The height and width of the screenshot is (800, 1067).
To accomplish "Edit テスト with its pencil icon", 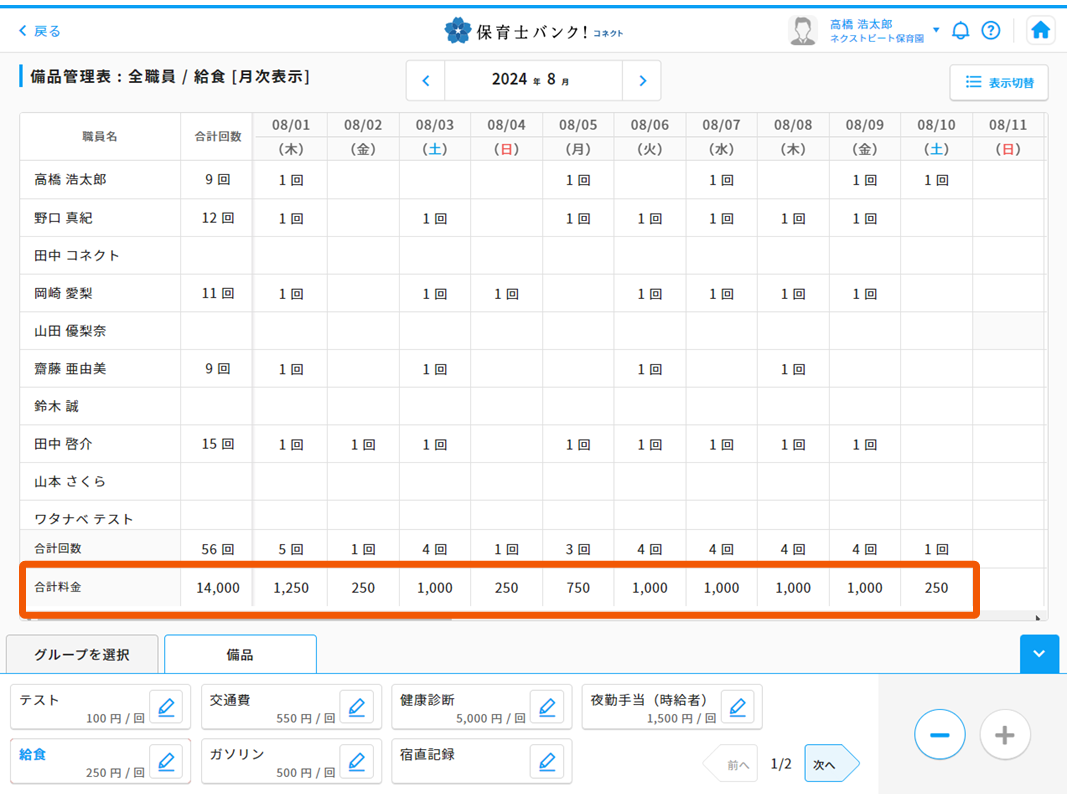I will coord(166,707).
